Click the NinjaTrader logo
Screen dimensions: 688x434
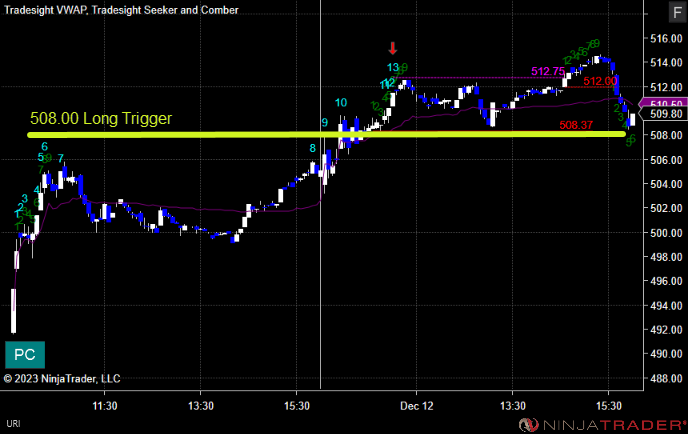click(602, 425)
